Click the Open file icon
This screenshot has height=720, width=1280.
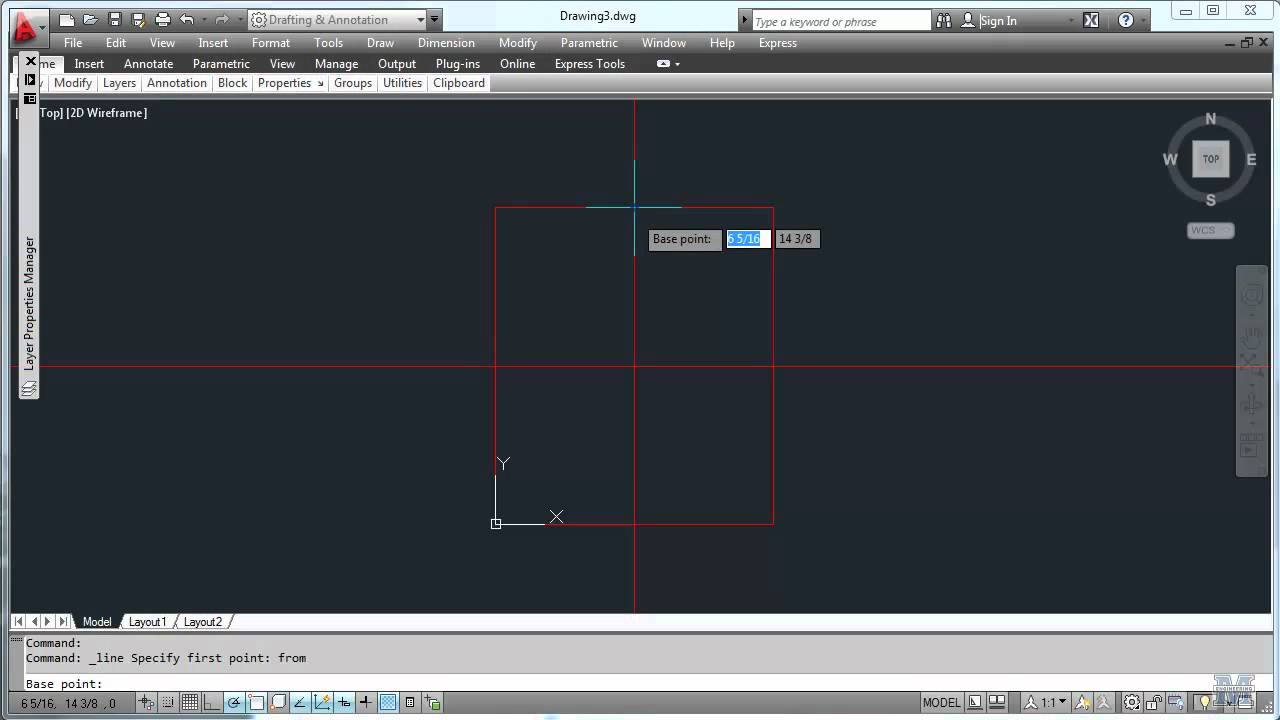coord(90,20)
